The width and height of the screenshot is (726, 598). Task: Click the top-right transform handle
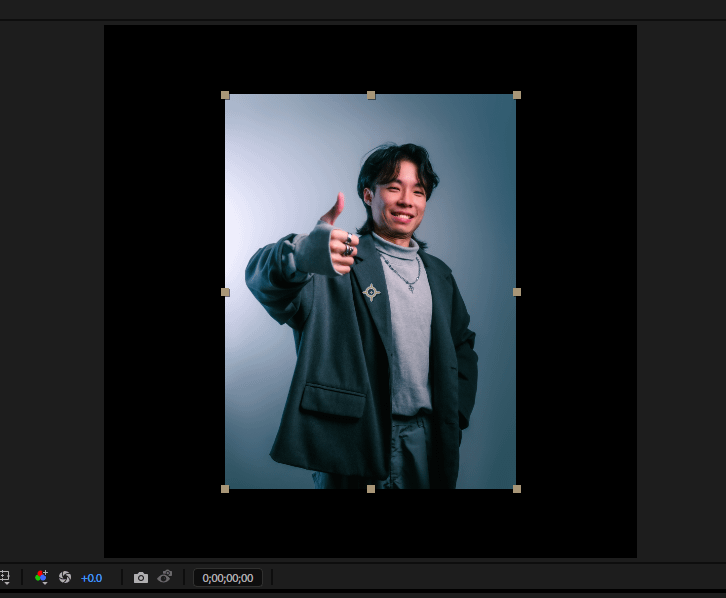517,95
